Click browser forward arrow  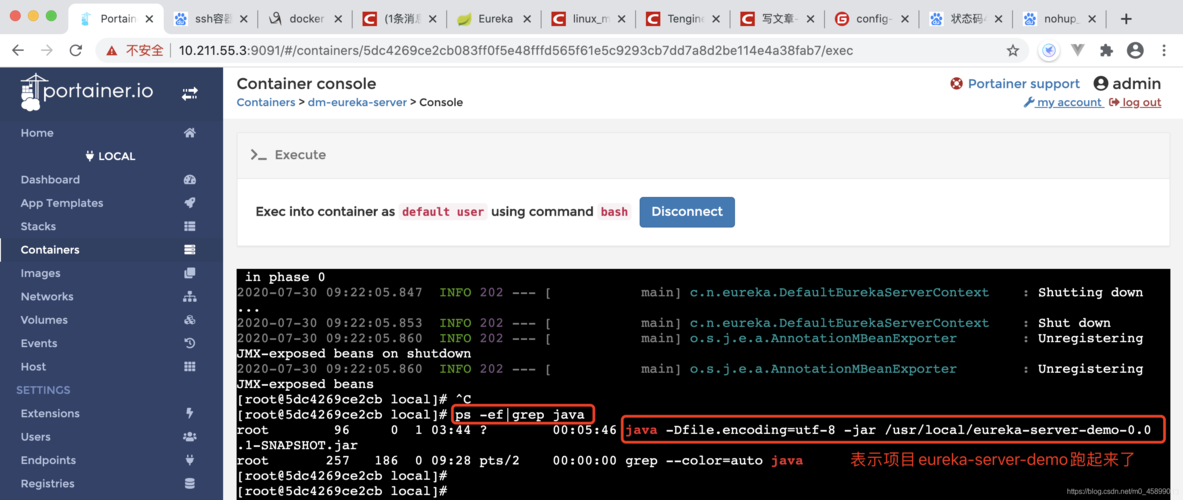[x=47, y=51]
